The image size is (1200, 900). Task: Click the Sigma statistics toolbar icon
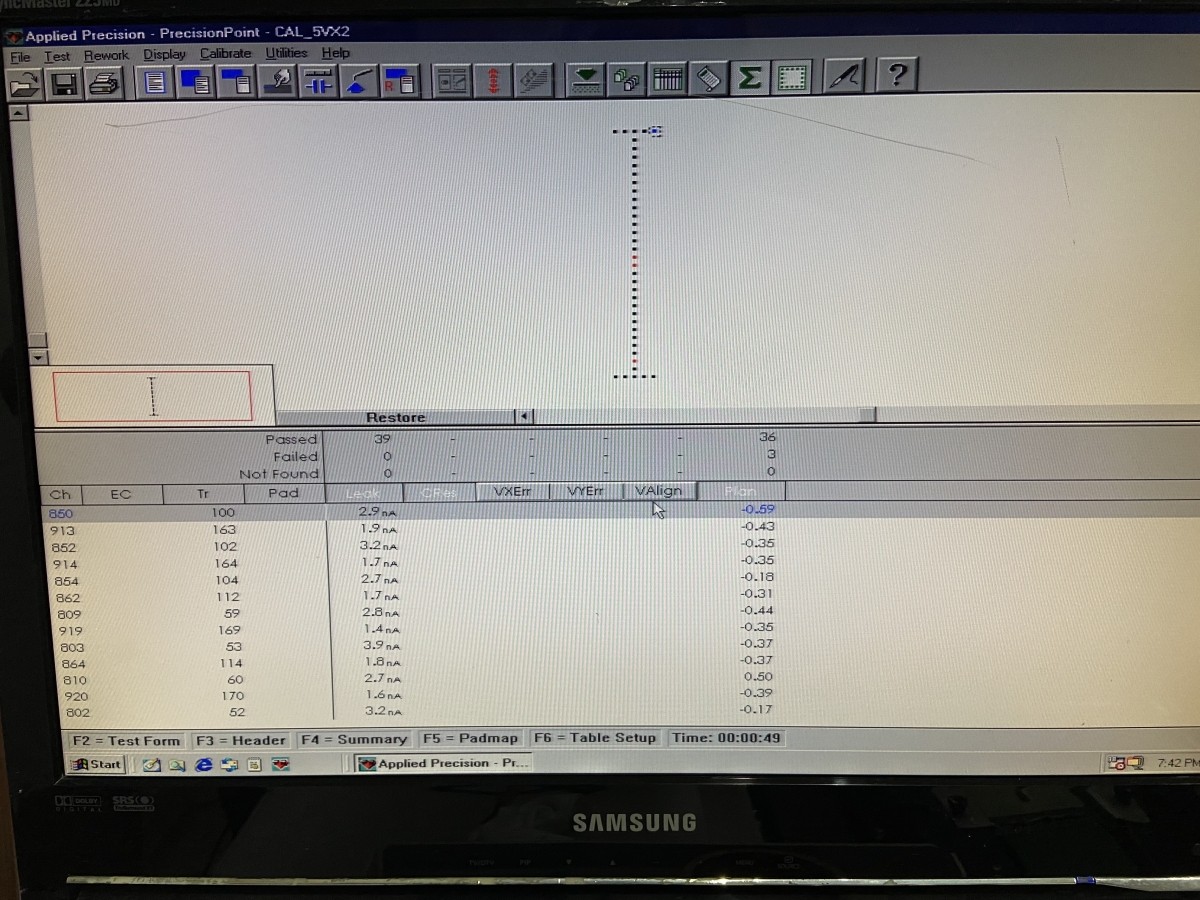(x=750, y=78)
